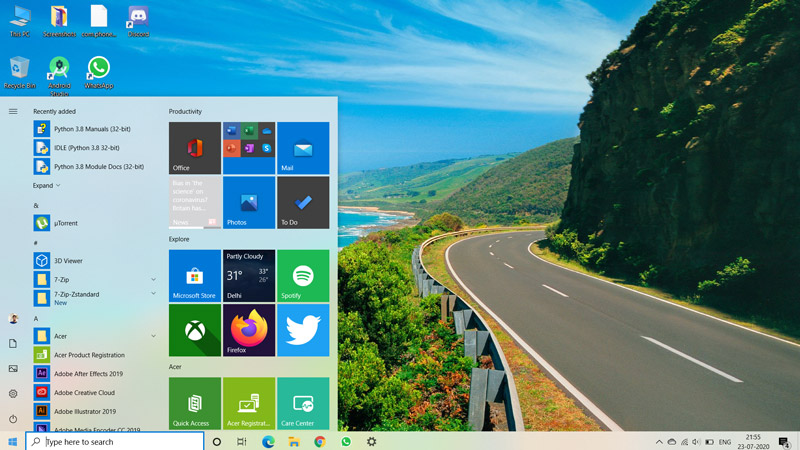Open the Office tile
The image size is (800, 450).
click(195, 148)
